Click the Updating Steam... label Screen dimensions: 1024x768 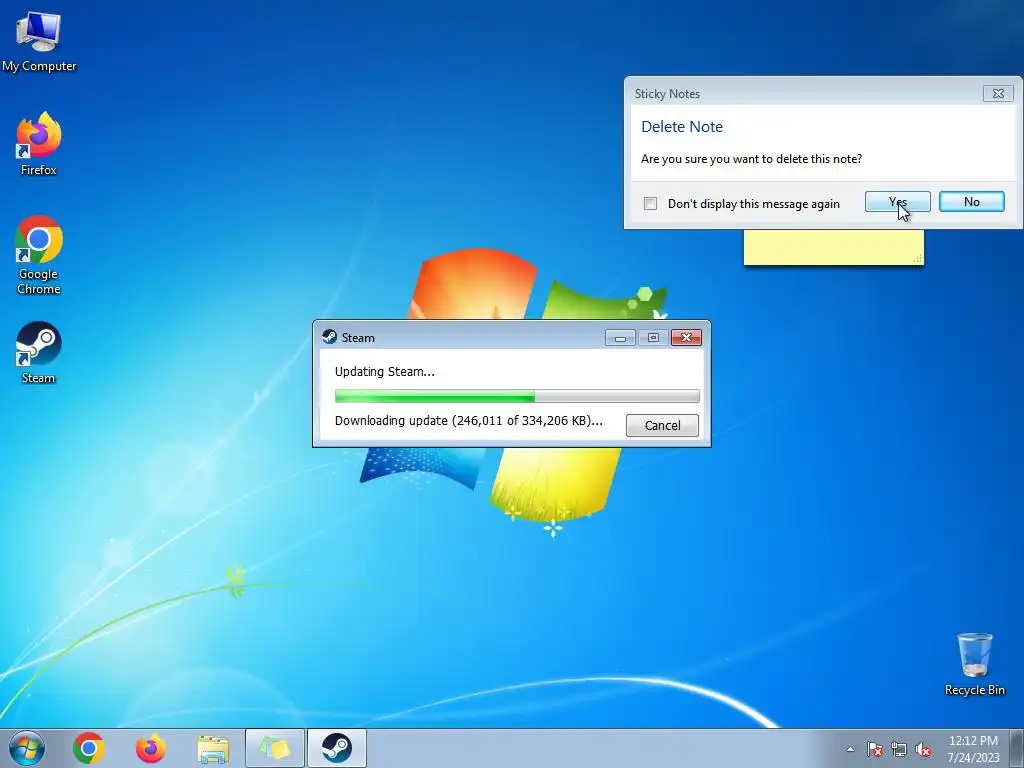point(385,372)
